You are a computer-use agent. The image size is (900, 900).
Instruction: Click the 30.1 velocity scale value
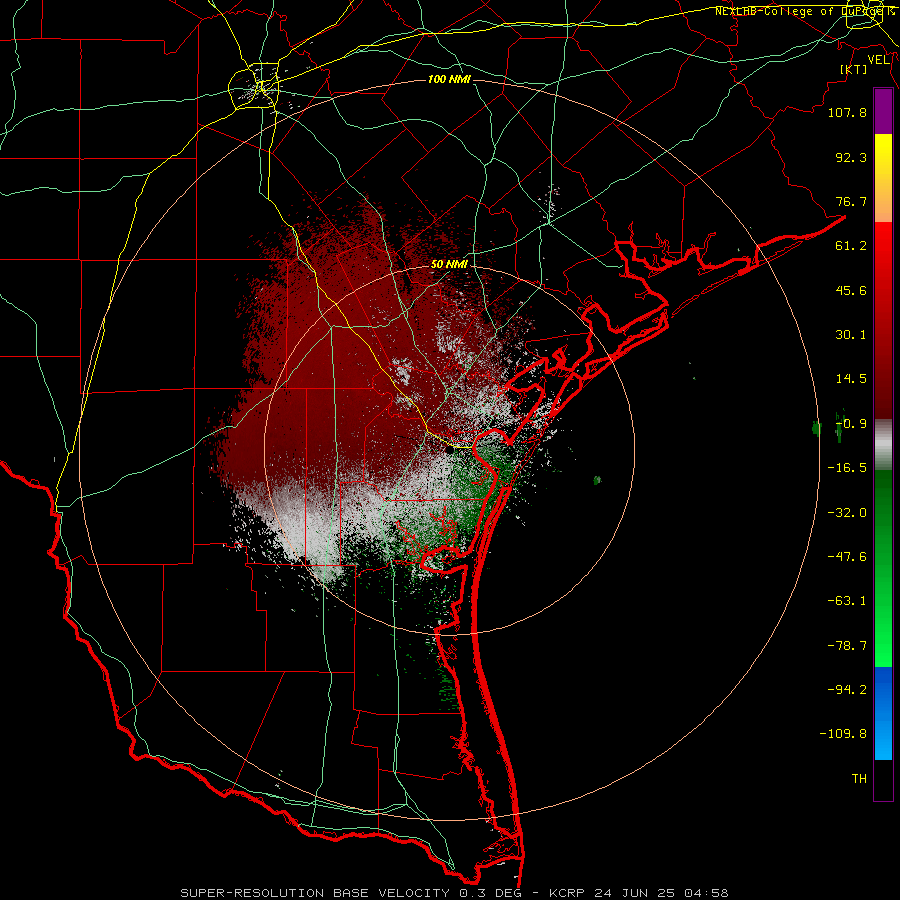[x=851, y=335]
